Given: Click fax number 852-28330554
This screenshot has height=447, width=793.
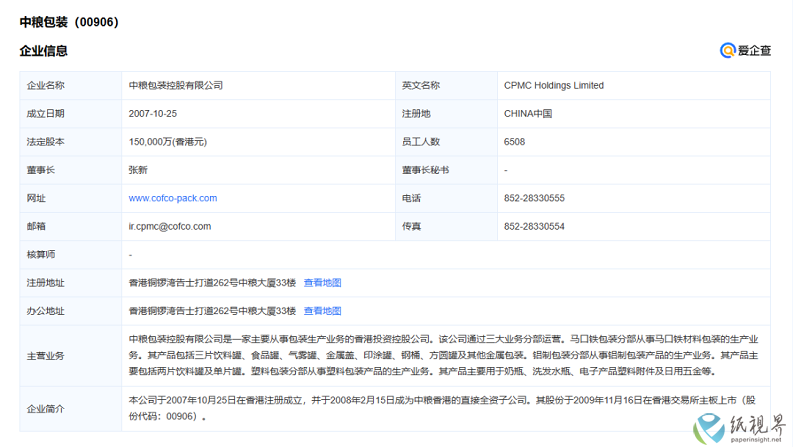Looking at the screenshot, I should (x=534, y=227).
